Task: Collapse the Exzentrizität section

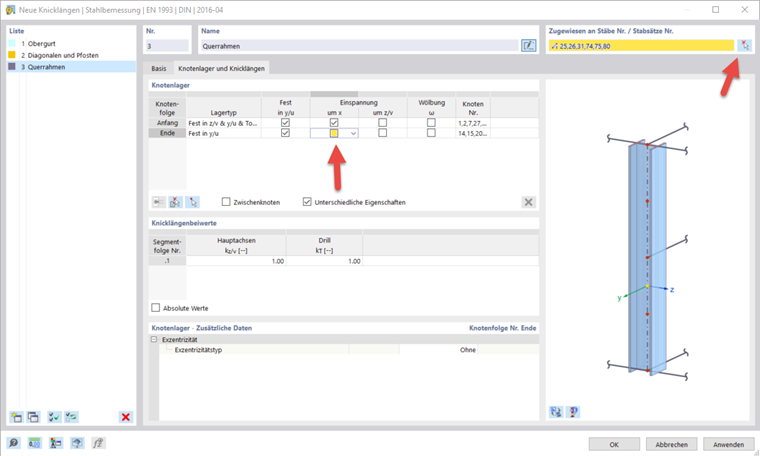Action: tap(154, 340)
